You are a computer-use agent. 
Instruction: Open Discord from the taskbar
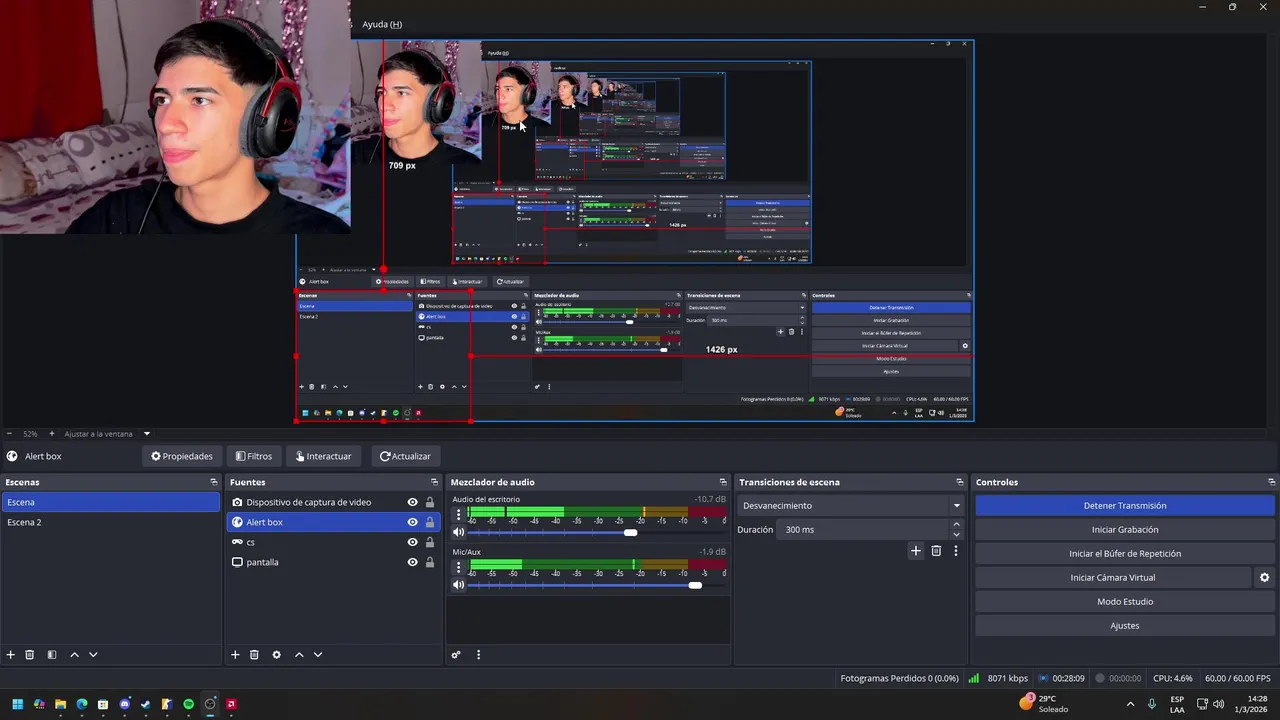click(x=124, y=704)
